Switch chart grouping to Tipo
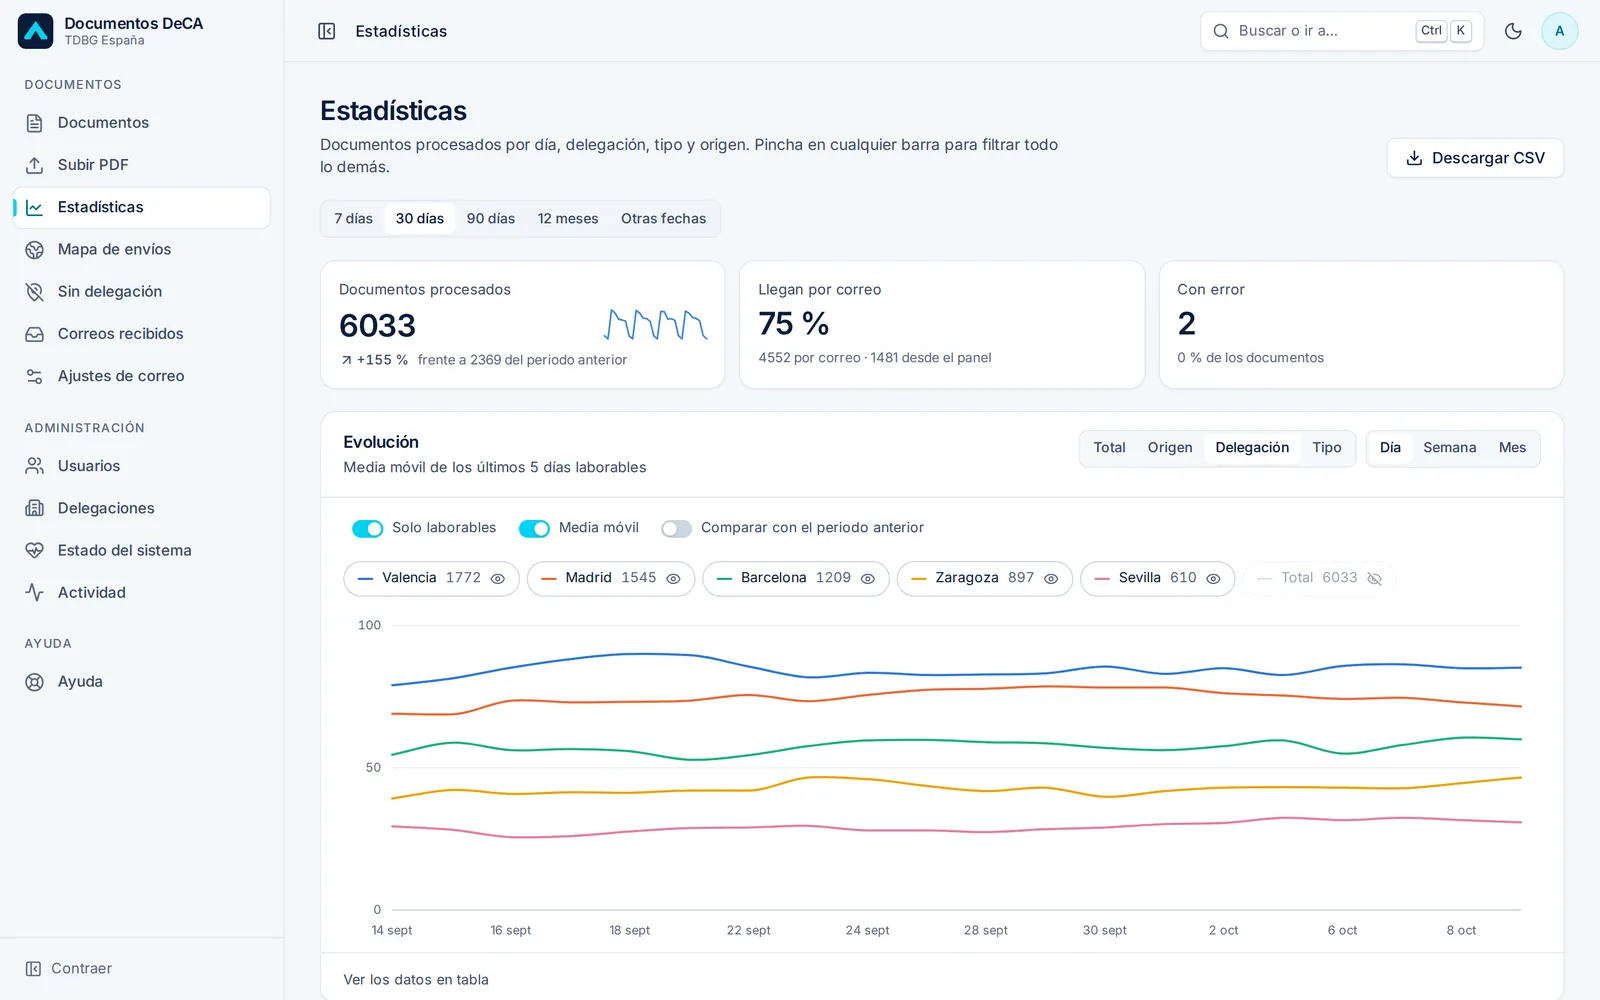This screenshot has width=1600, height=1000. tap(1327, 448)
